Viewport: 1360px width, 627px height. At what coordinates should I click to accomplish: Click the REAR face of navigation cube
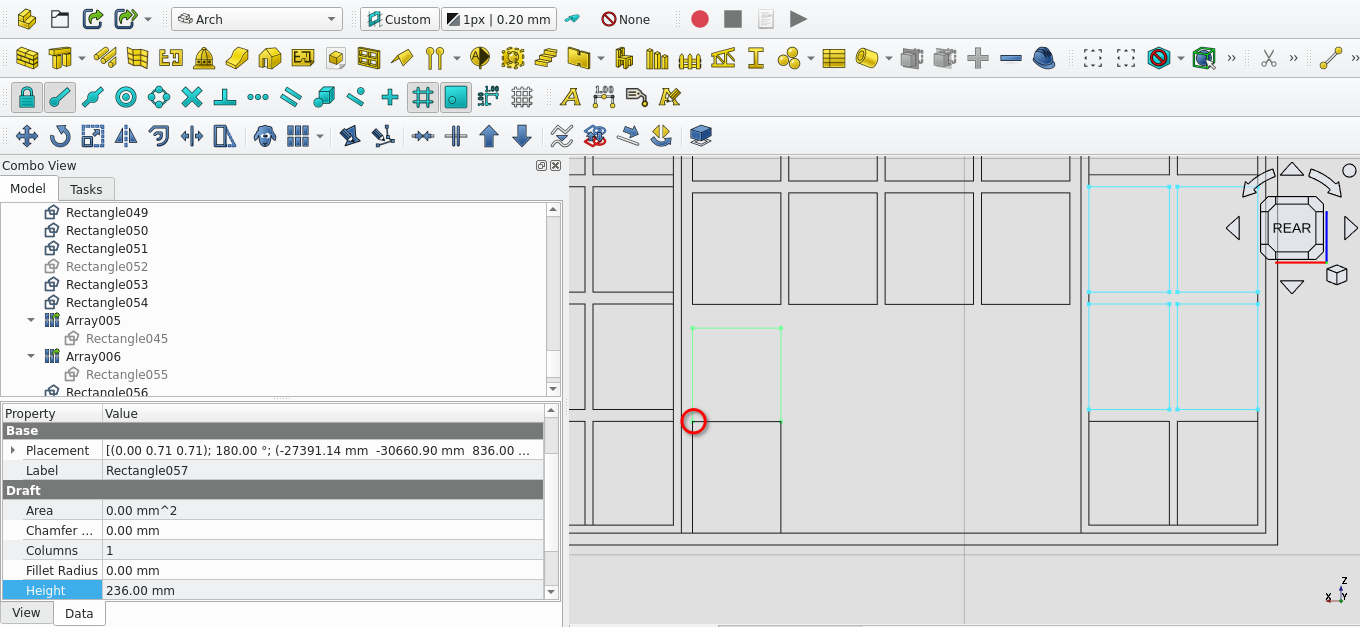click(x=1291, y=228)
